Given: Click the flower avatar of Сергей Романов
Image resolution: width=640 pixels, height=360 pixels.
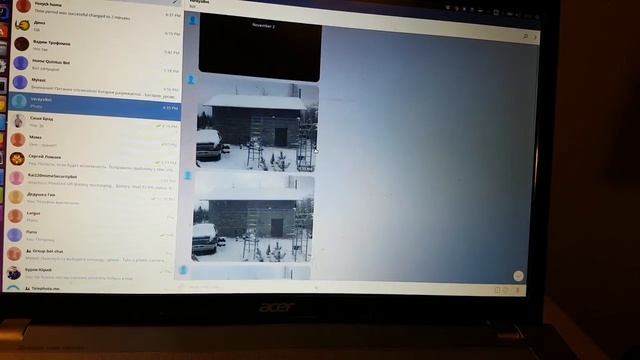Looking at the screenshot, I should coord(17,158).
